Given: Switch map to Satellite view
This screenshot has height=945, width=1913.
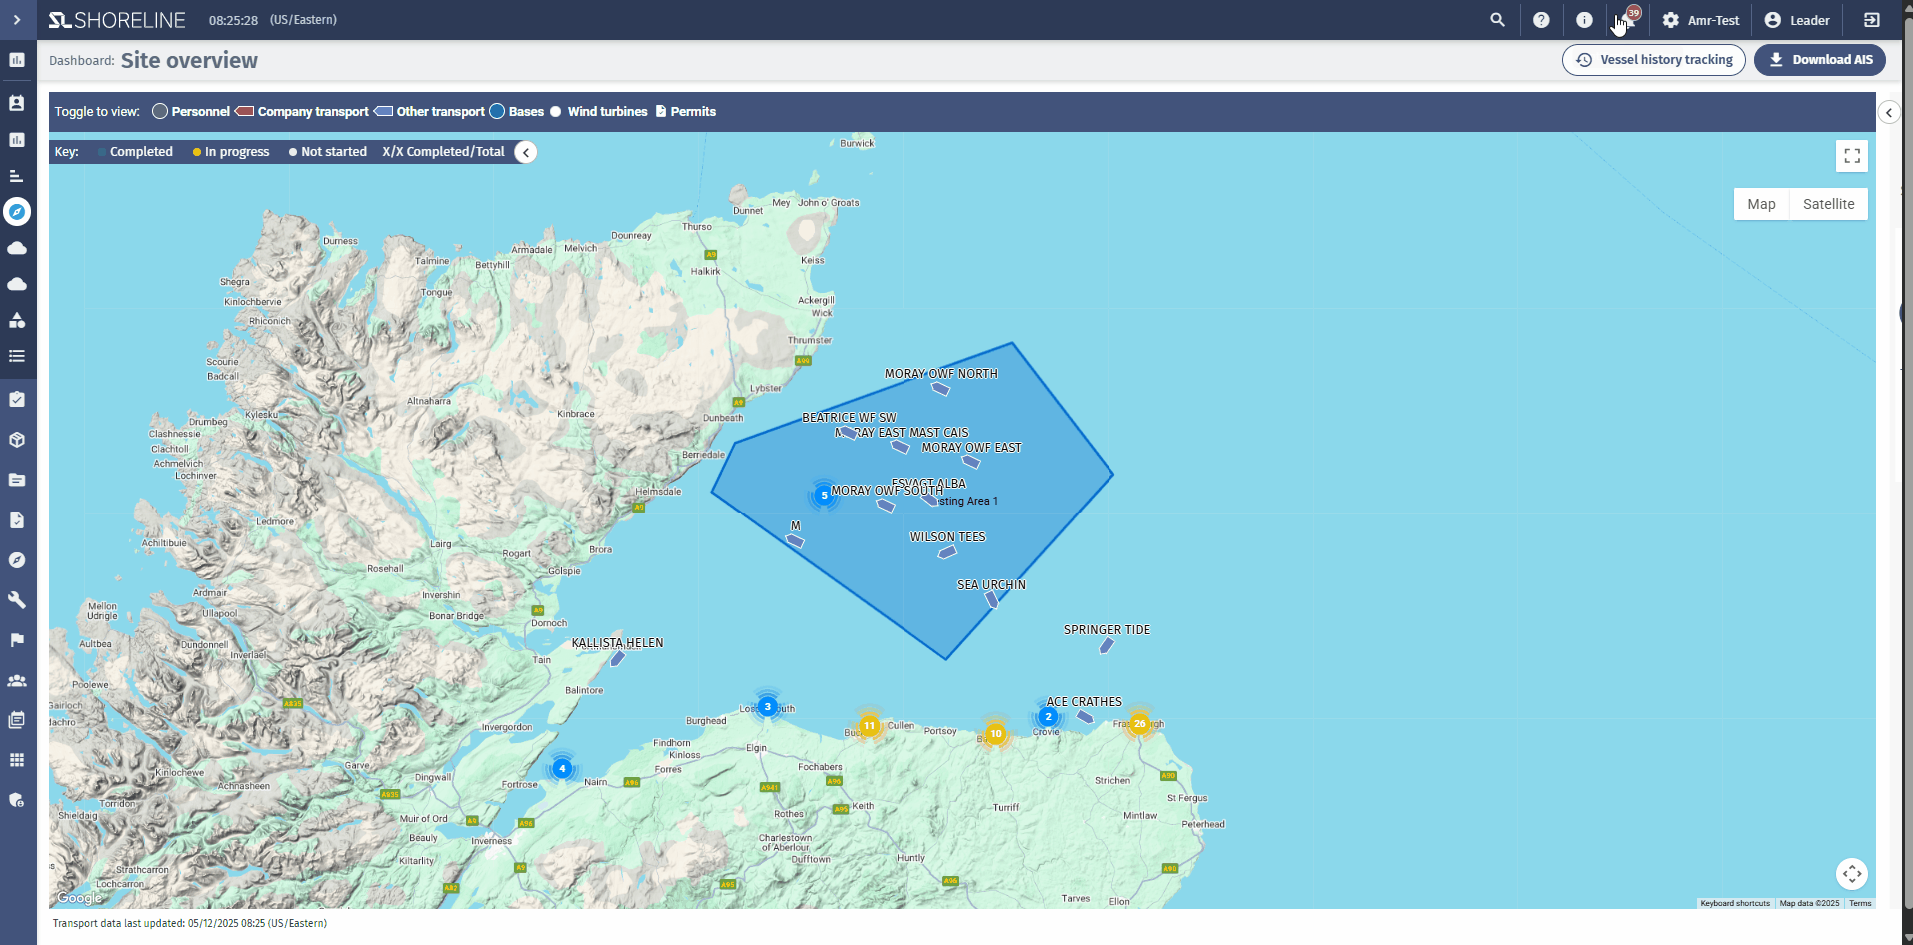Looking at the screenshot, I should (x=1828, y=204).
